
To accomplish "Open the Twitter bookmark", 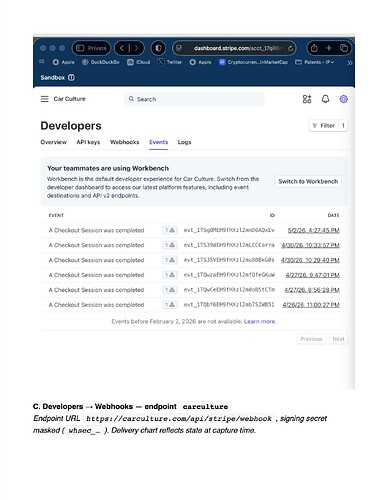I will tap(170, 62).
